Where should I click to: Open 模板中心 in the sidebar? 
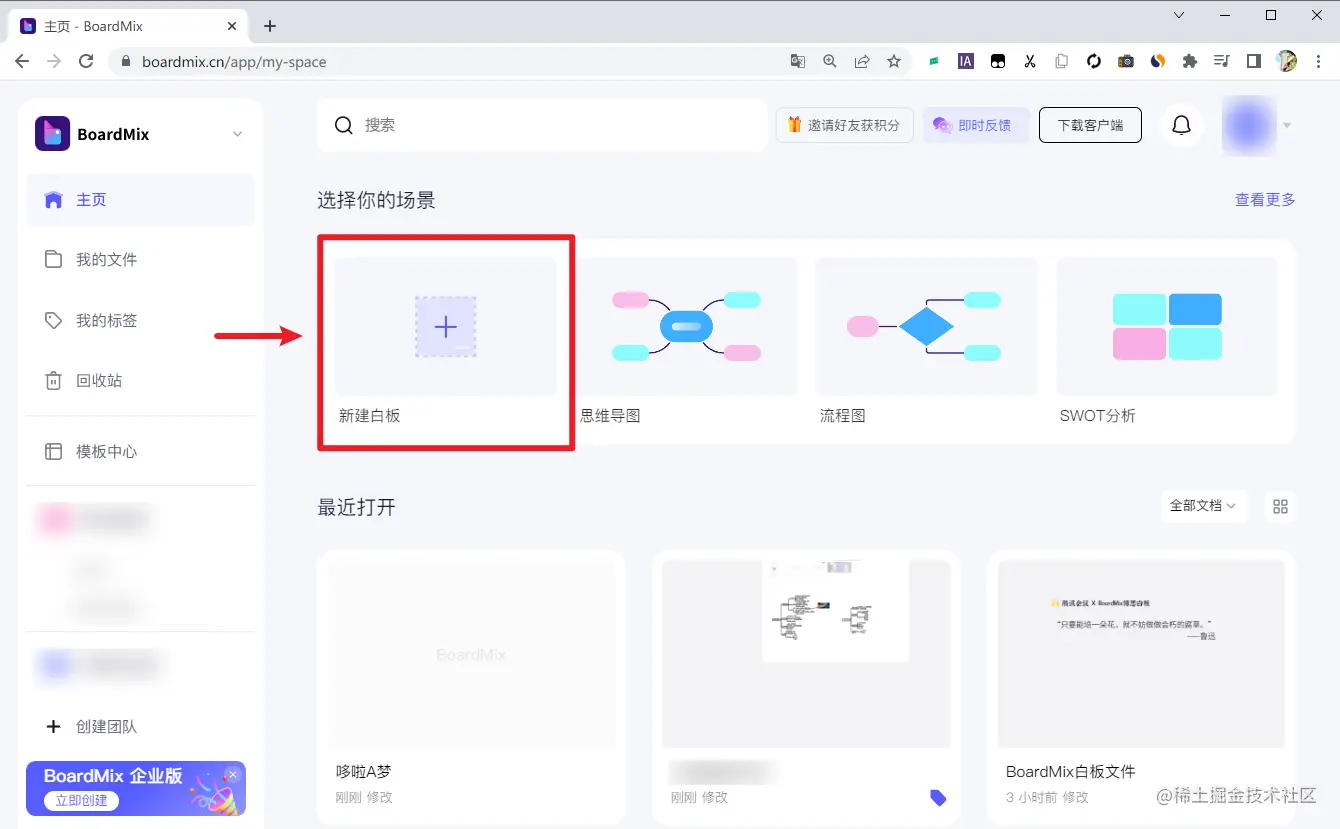click(x=141, y=452)
